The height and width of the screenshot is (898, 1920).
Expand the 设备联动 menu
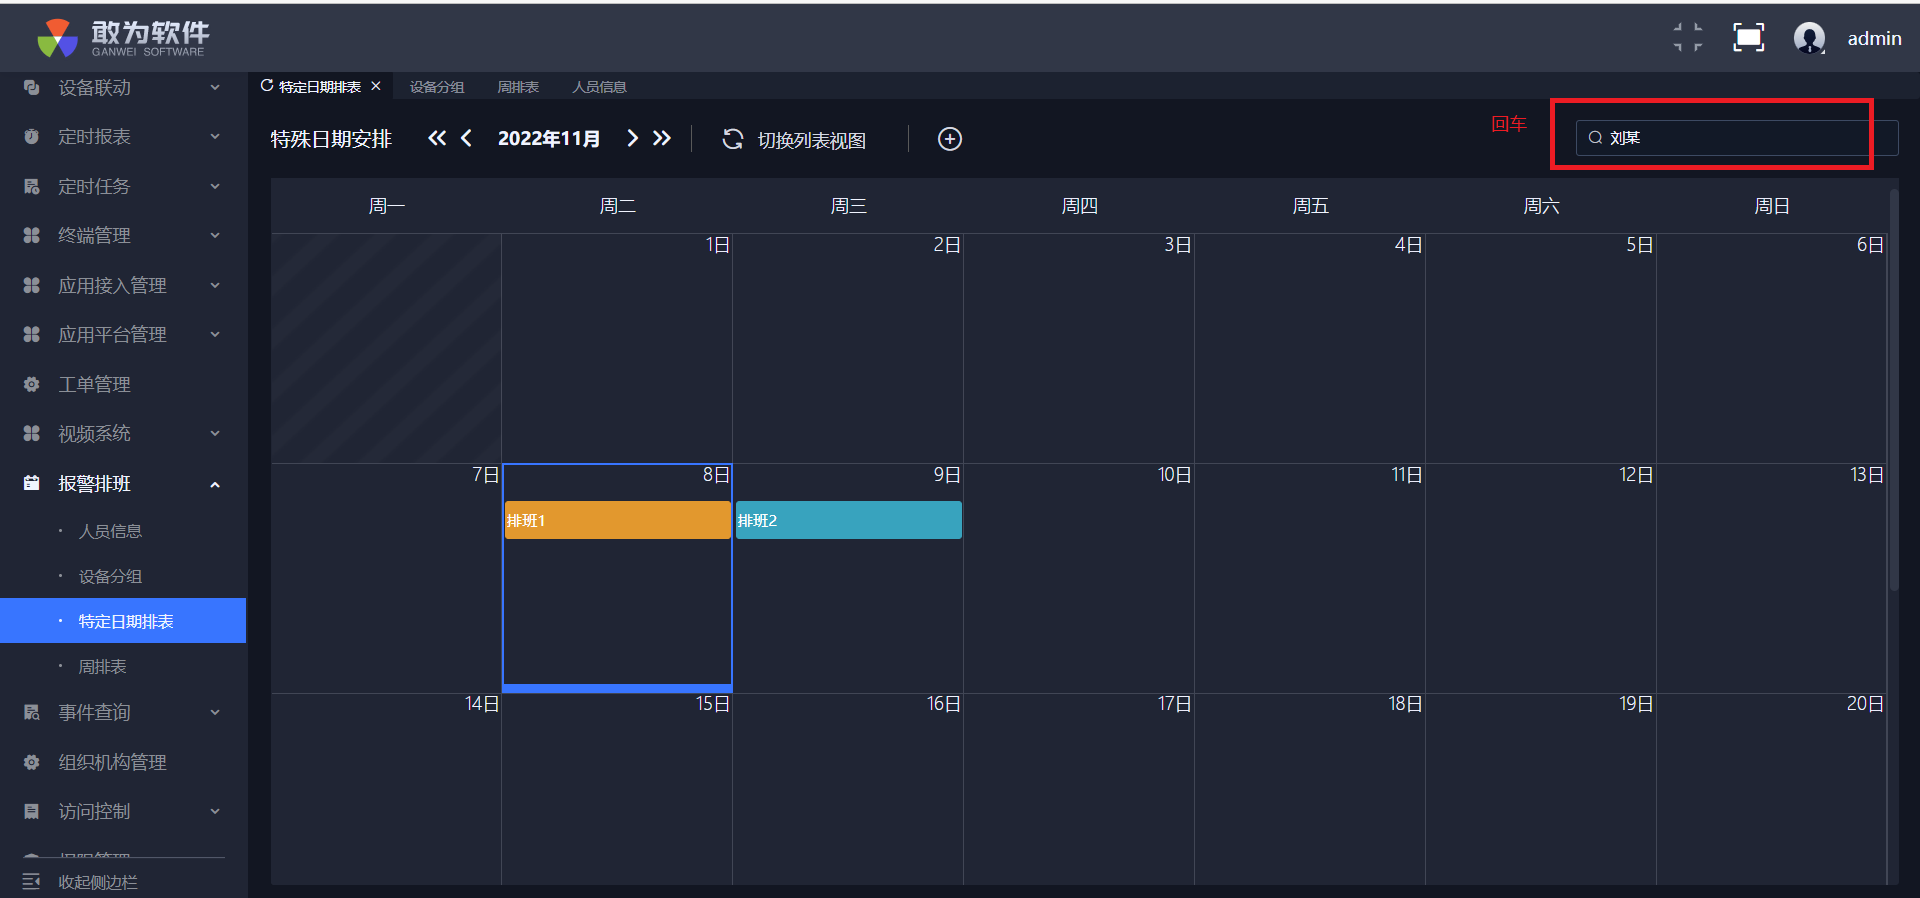(x=122, y=88)
